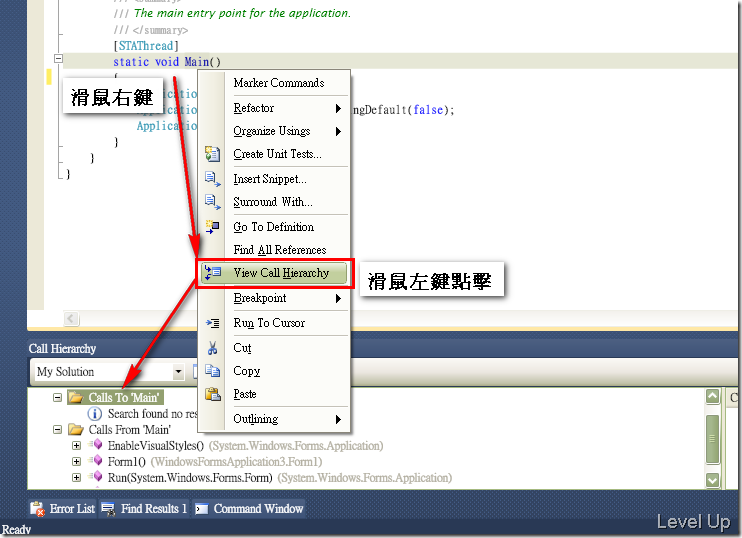Click the Calls From 'Main' folder icon

(76, 430)
